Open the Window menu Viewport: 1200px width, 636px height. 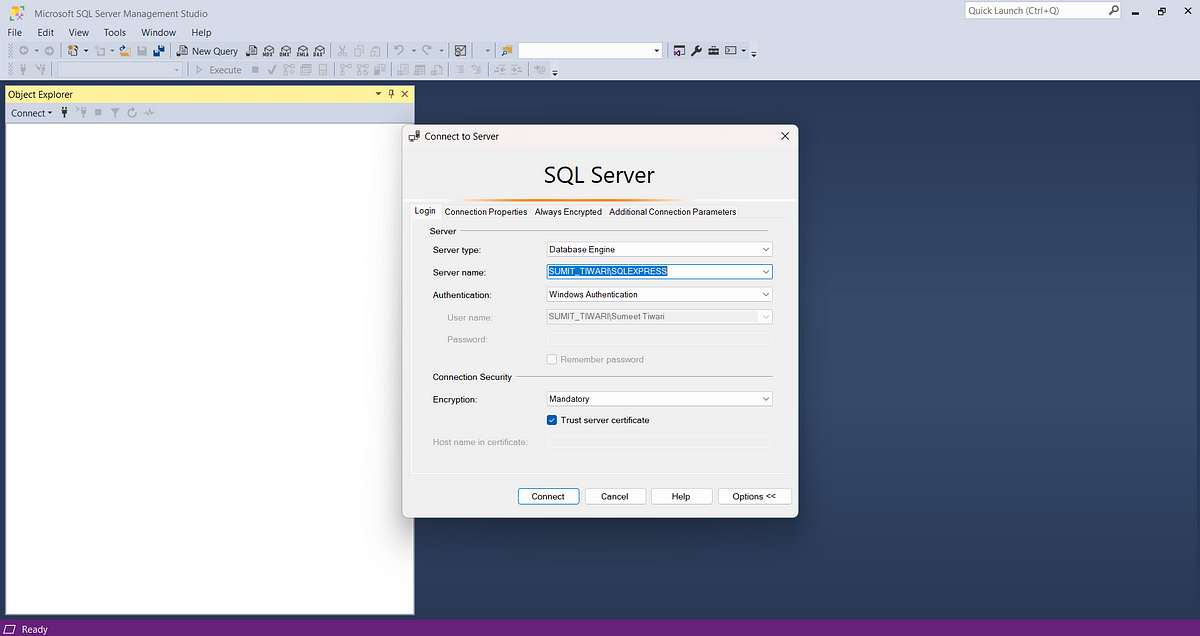point(158,32)
